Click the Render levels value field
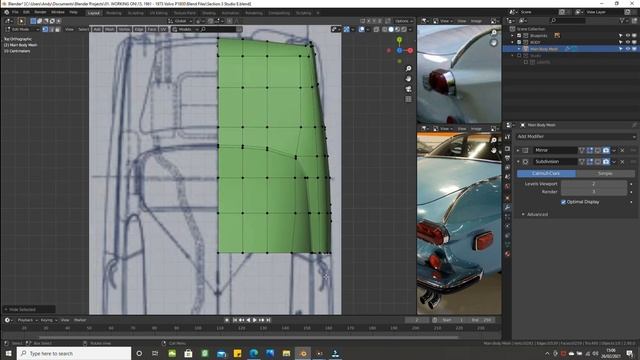The width and height of the screenshot is (640, 360). click(594, 191)
